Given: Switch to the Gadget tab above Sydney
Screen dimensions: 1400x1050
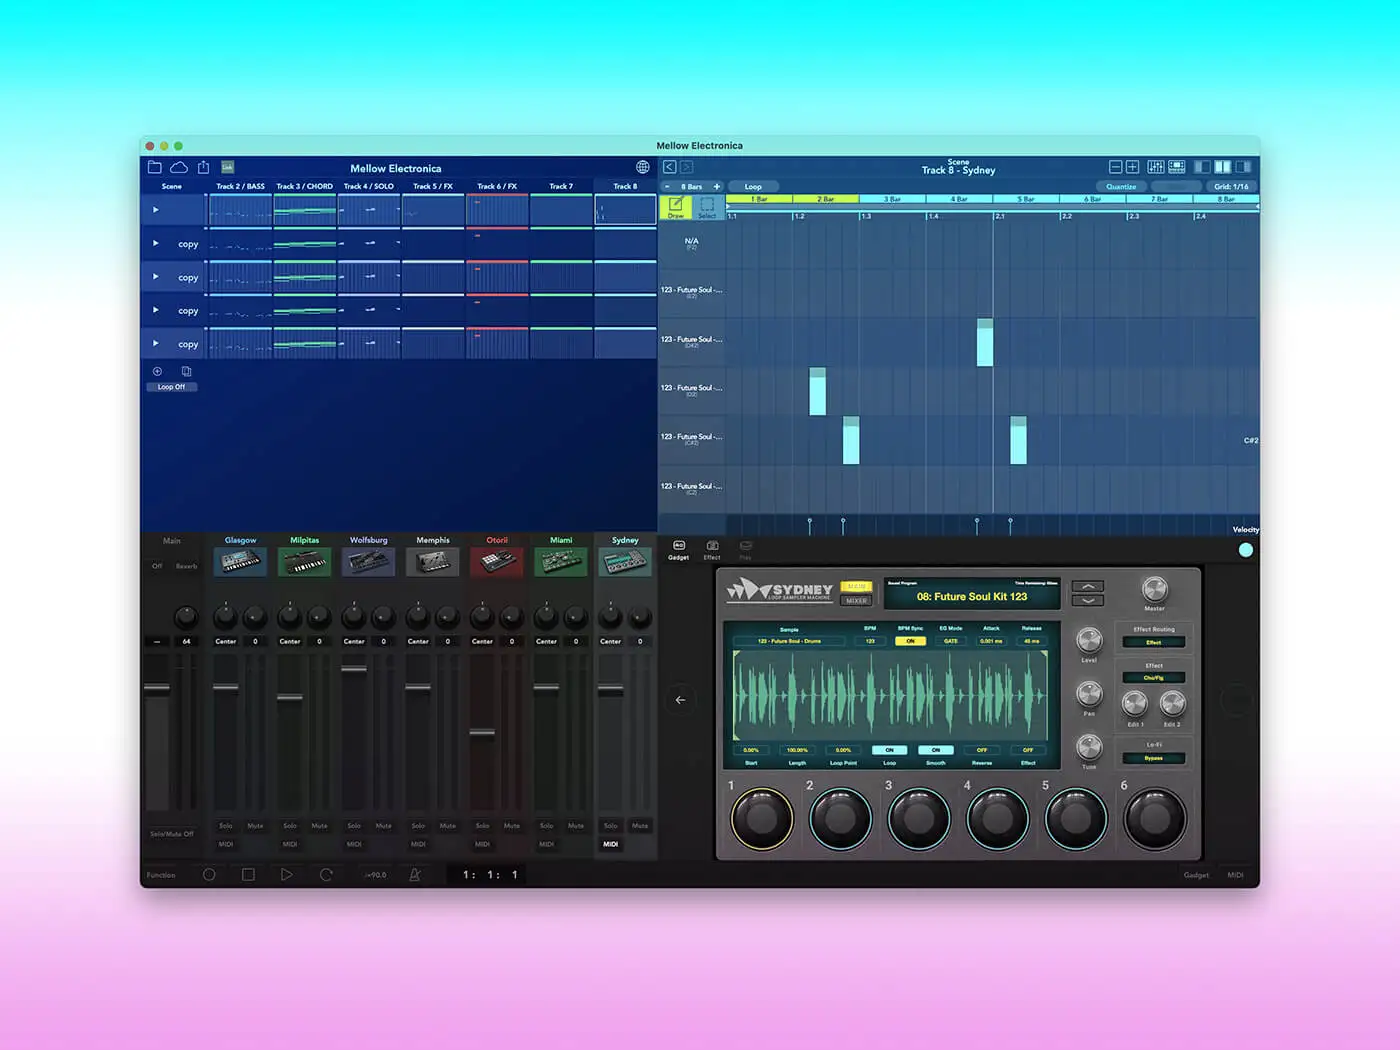Looking at the screenshot, I should (679, 550).
